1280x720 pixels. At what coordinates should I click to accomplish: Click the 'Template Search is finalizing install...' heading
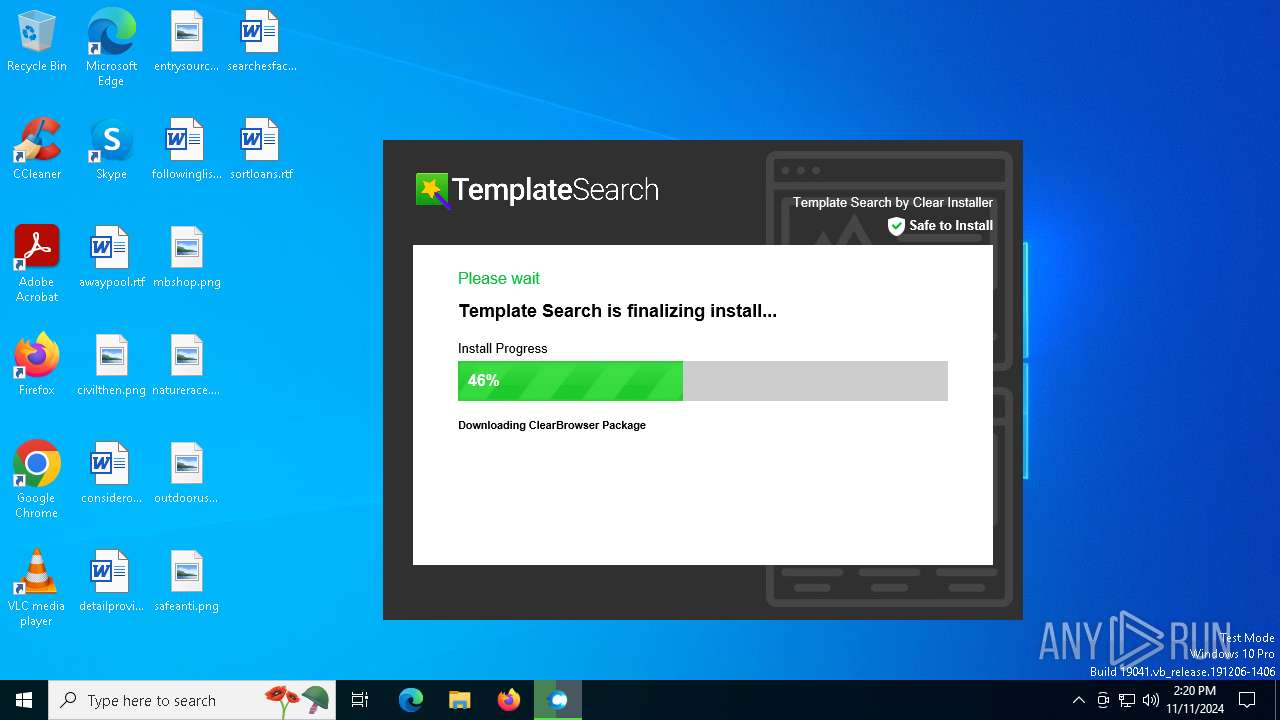tap(617, 311)
